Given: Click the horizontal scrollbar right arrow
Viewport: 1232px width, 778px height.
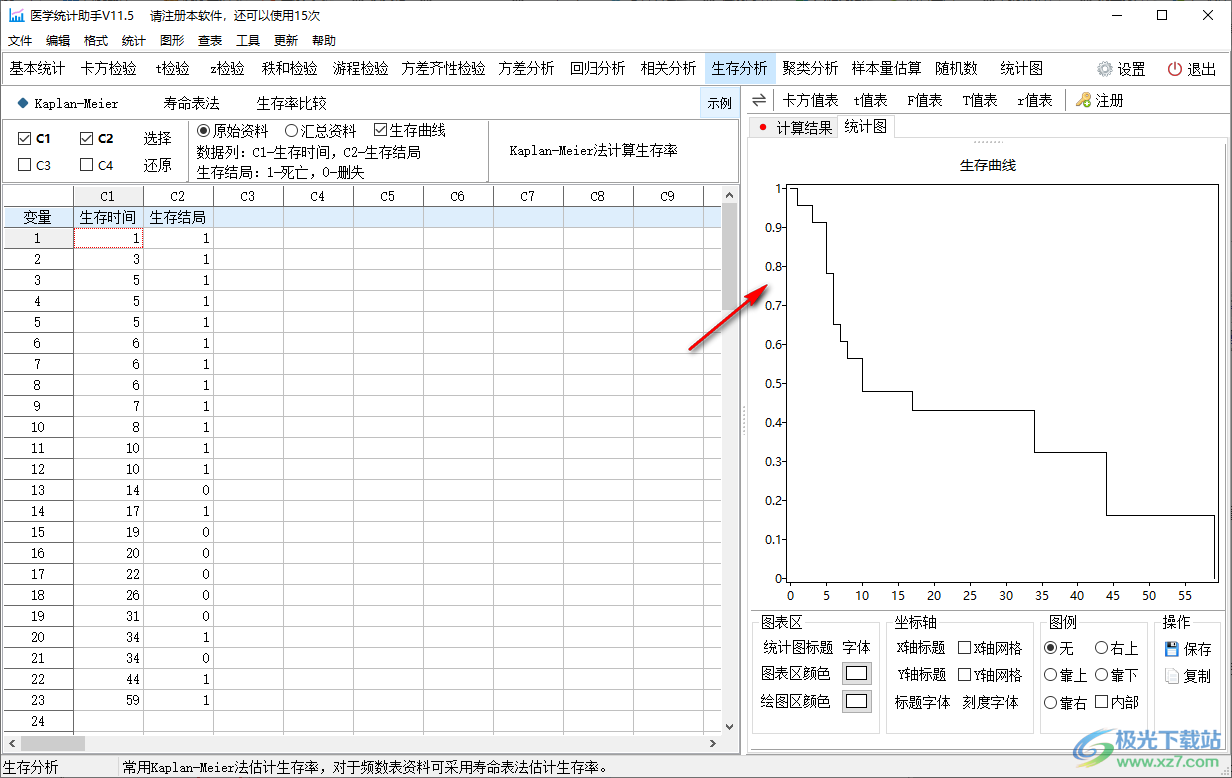Looking at the screenshot, I should (x=713, y=743).
